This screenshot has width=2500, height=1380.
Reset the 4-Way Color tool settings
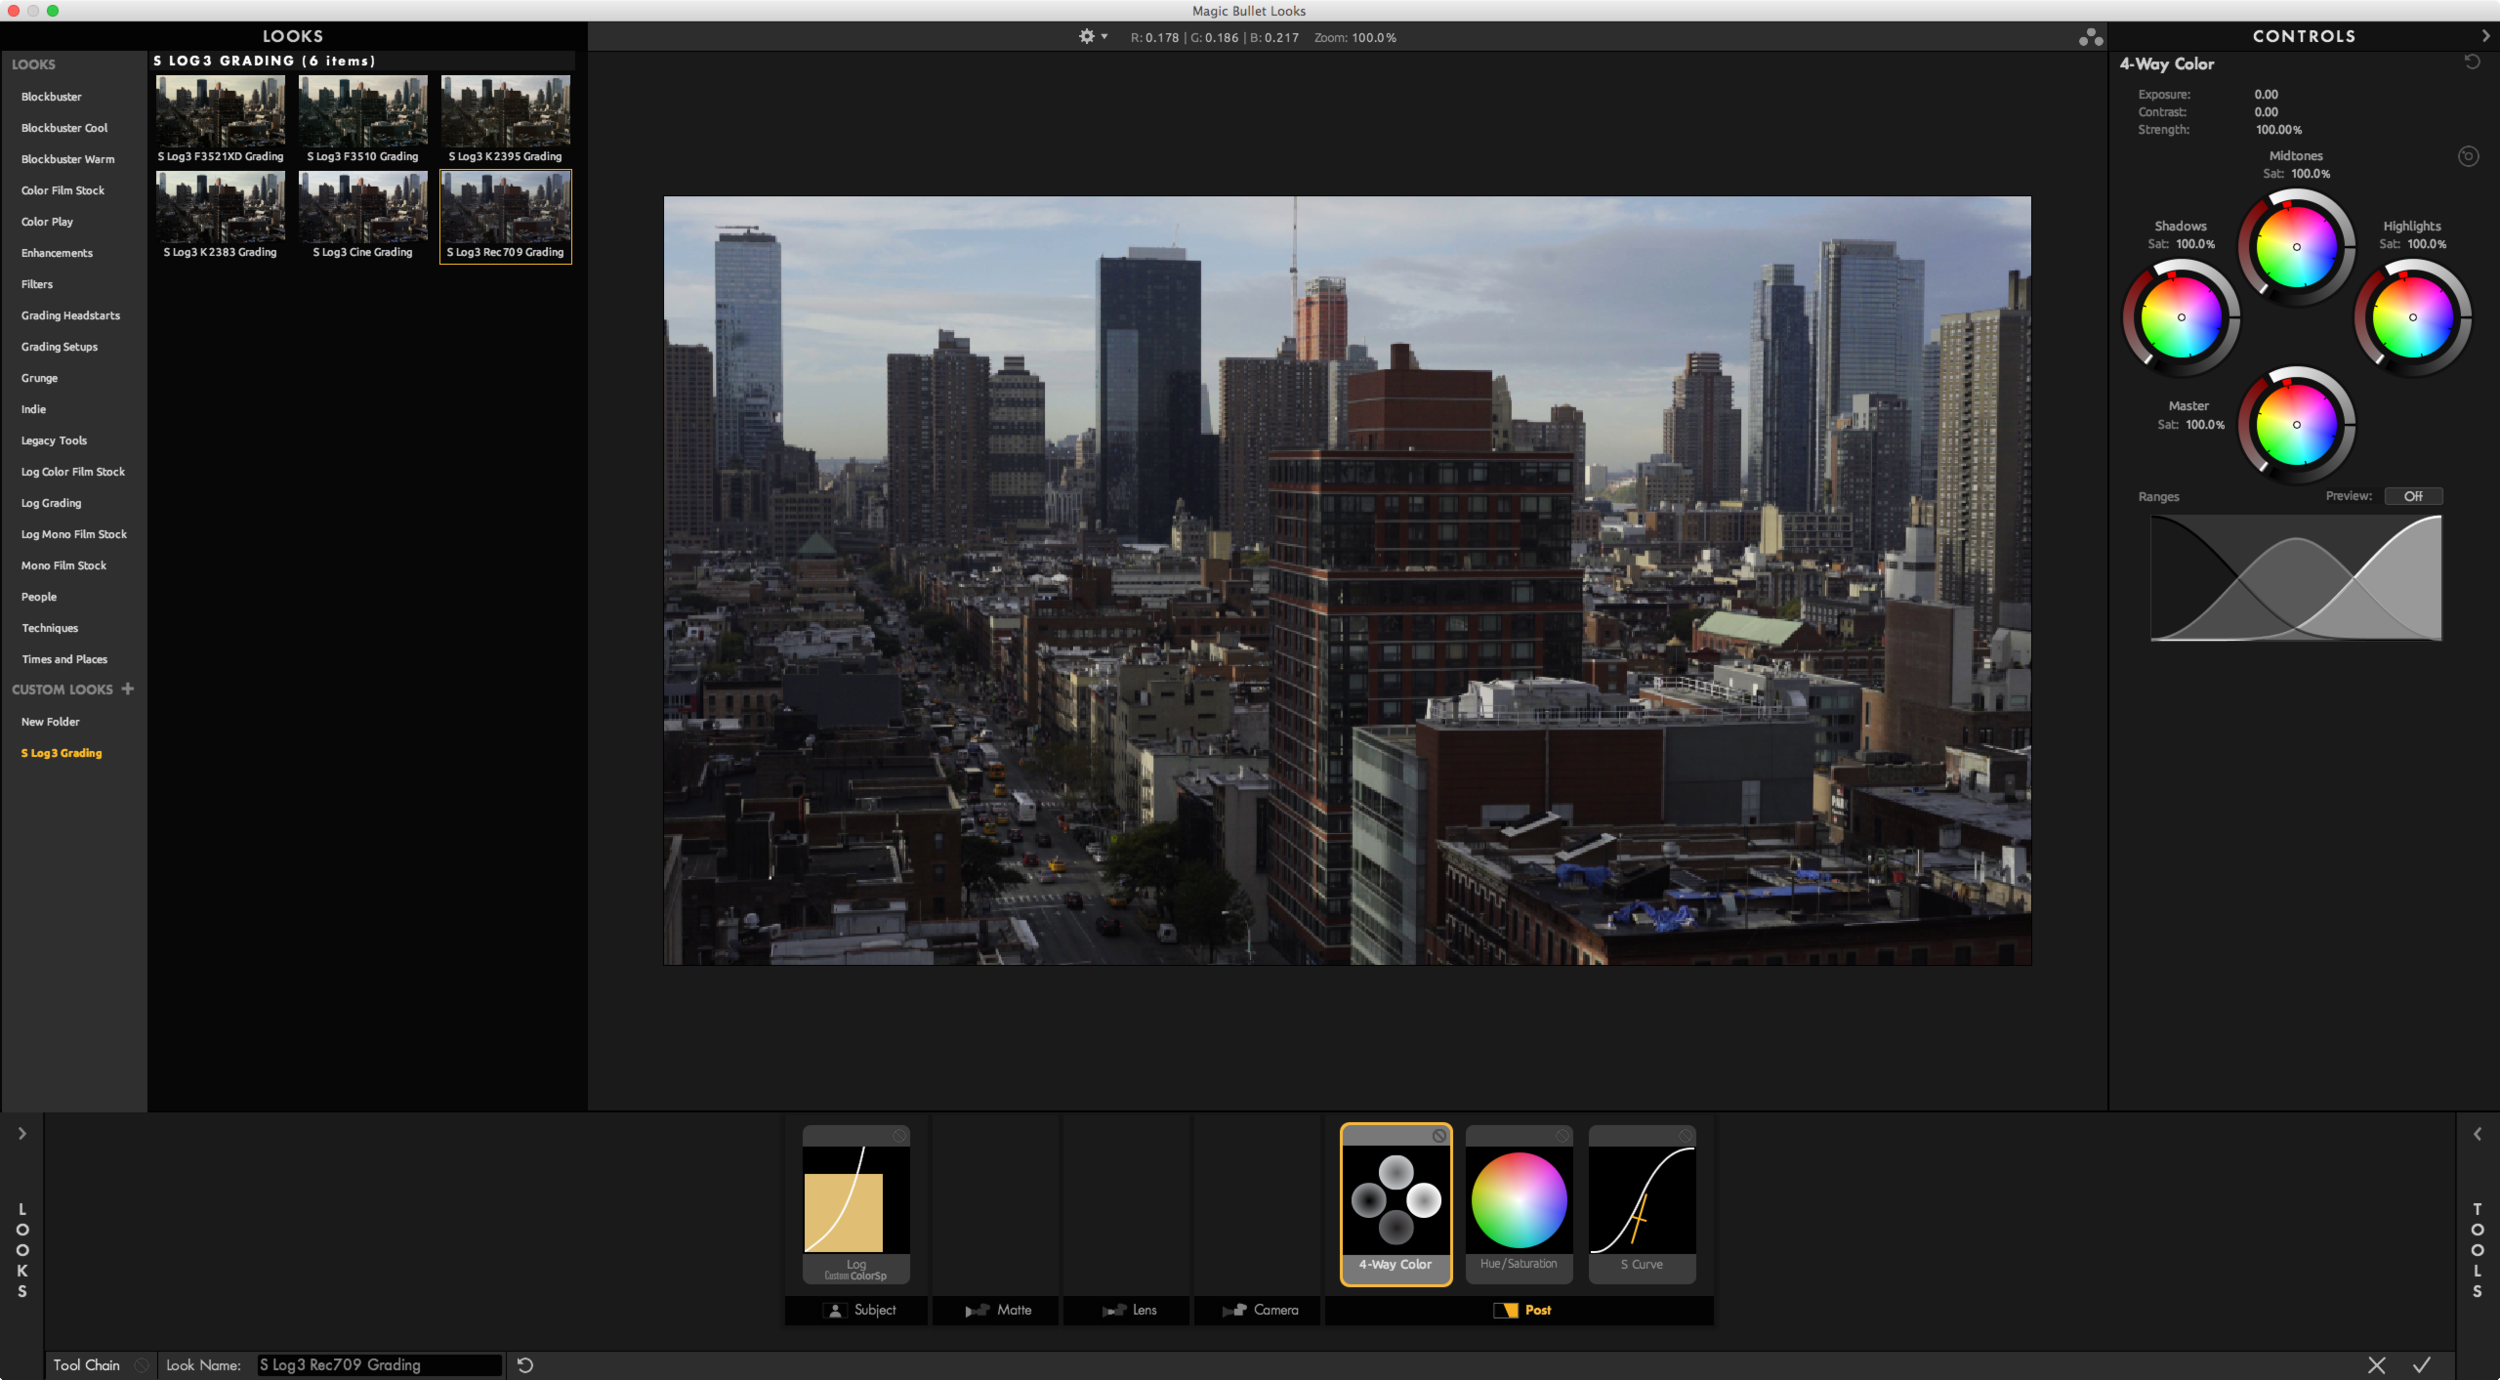click(2472, 62)
